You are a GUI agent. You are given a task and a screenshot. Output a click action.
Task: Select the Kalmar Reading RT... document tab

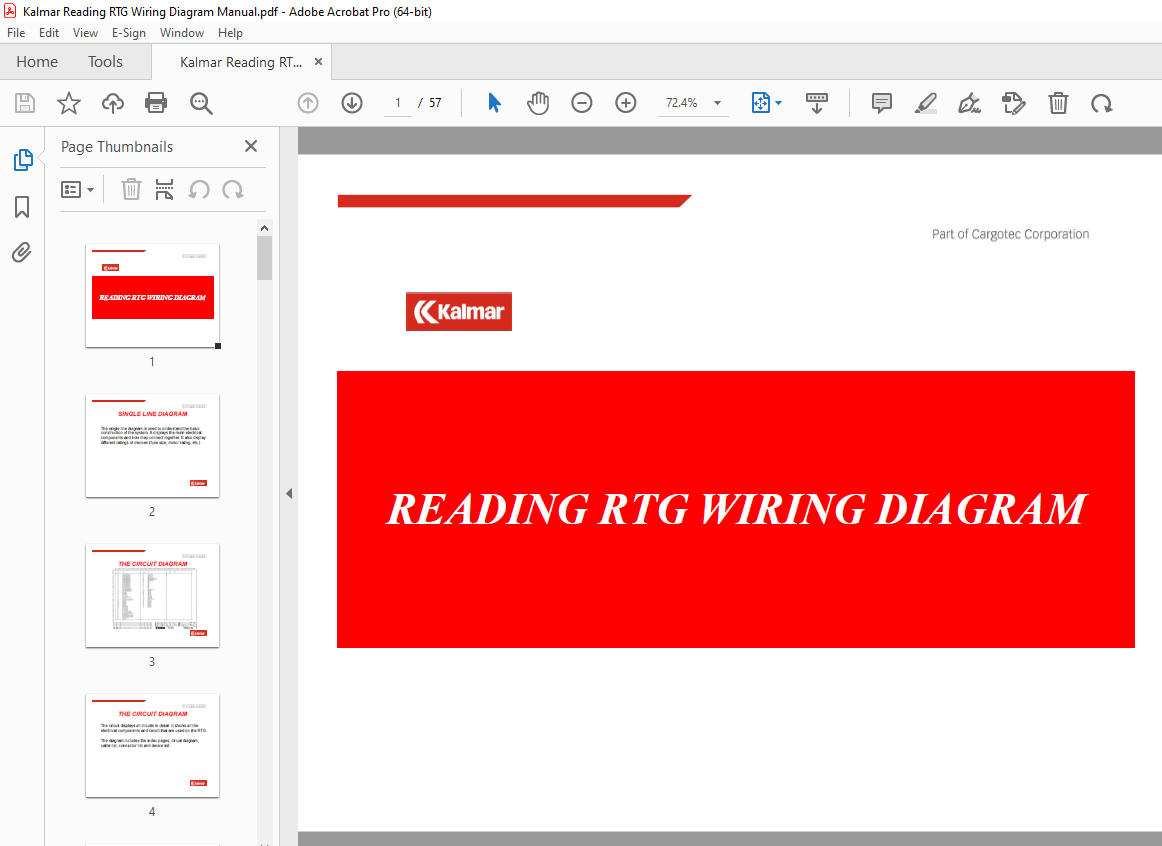(241, 62)
